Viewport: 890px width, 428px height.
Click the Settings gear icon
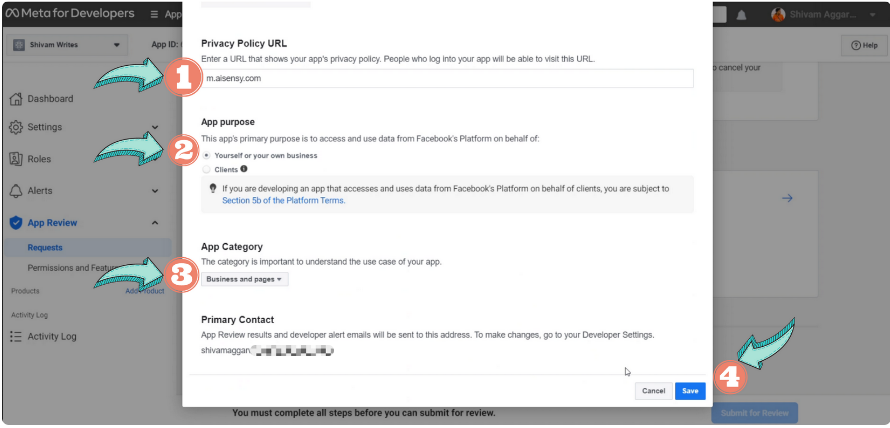16,128
